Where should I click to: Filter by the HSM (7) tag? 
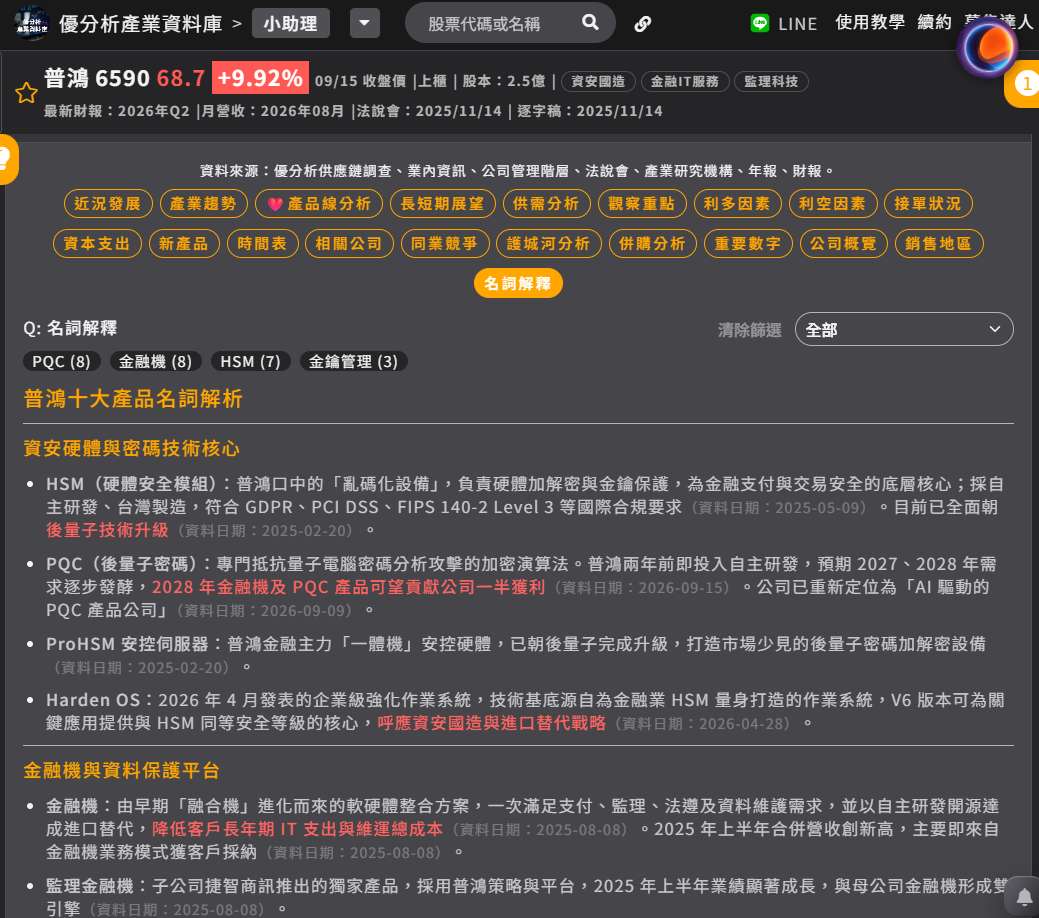(250, 361)
